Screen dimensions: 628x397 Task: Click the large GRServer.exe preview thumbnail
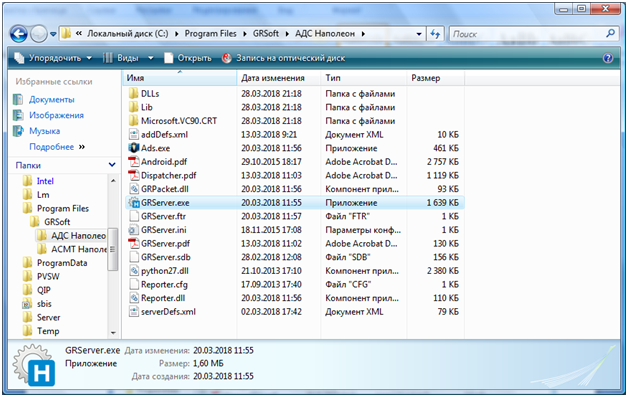pyautogui.click(x=34, y=365)
